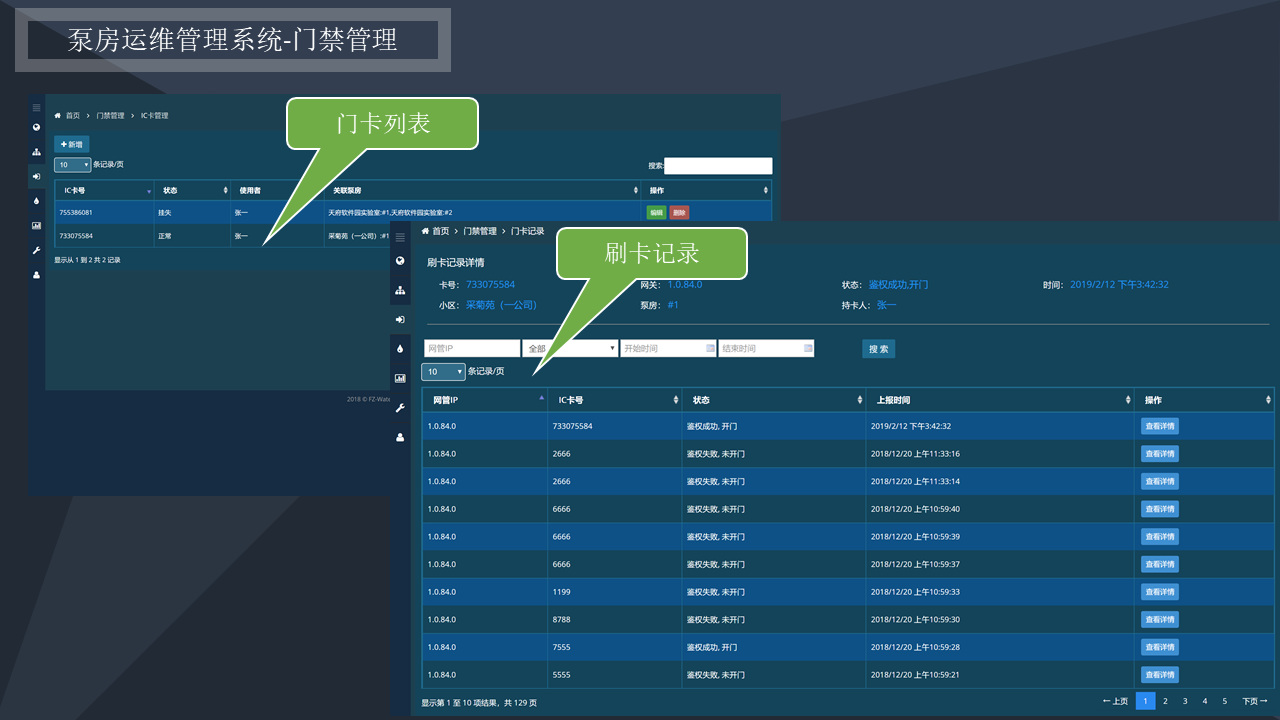The height and width of the screenshot is (720, 1280).
Task: Click water drop icon in IC卡管理 sidebar
Action: click(x=36, y=201)
